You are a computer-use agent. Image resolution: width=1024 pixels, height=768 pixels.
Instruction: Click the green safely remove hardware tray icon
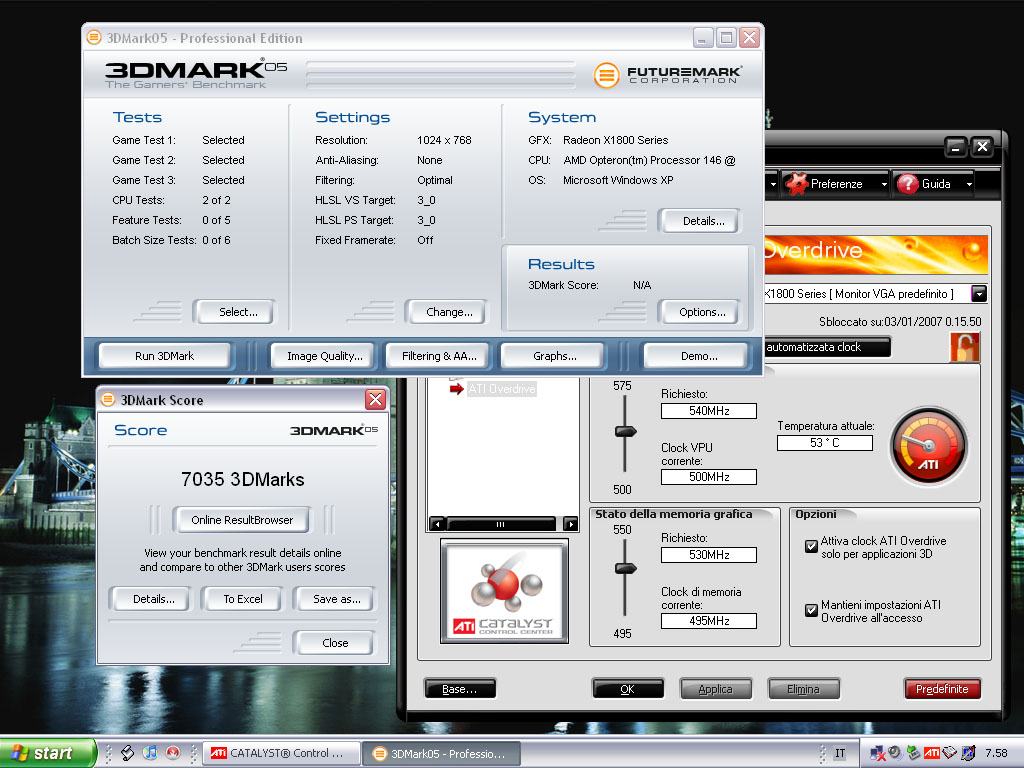coord(914,753)
